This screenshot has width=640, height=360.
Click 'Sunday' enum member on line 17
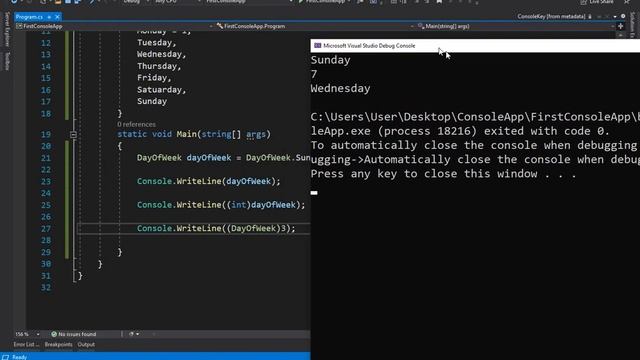coord(152,101)
